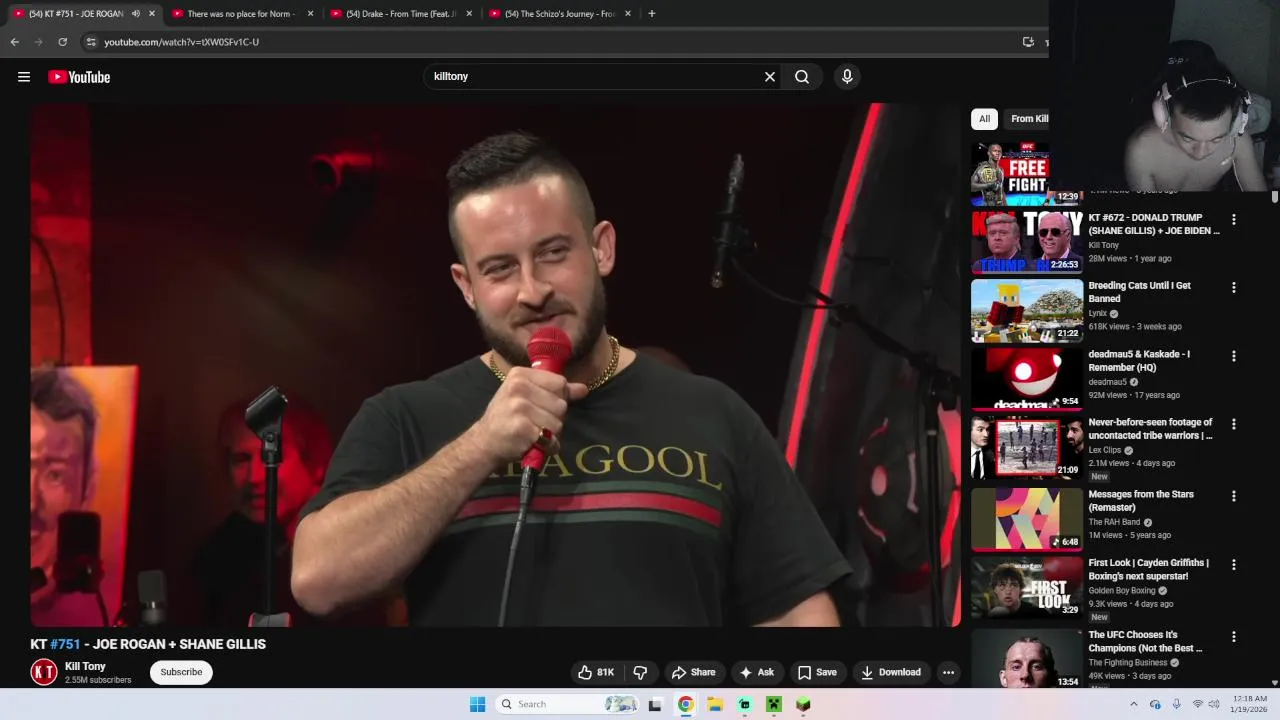Image resolution: width=1280 pixels, height=720 pixels.
Task: Open options for Breeding Cats Until I Get Banned
Action: coord(1233,287)
